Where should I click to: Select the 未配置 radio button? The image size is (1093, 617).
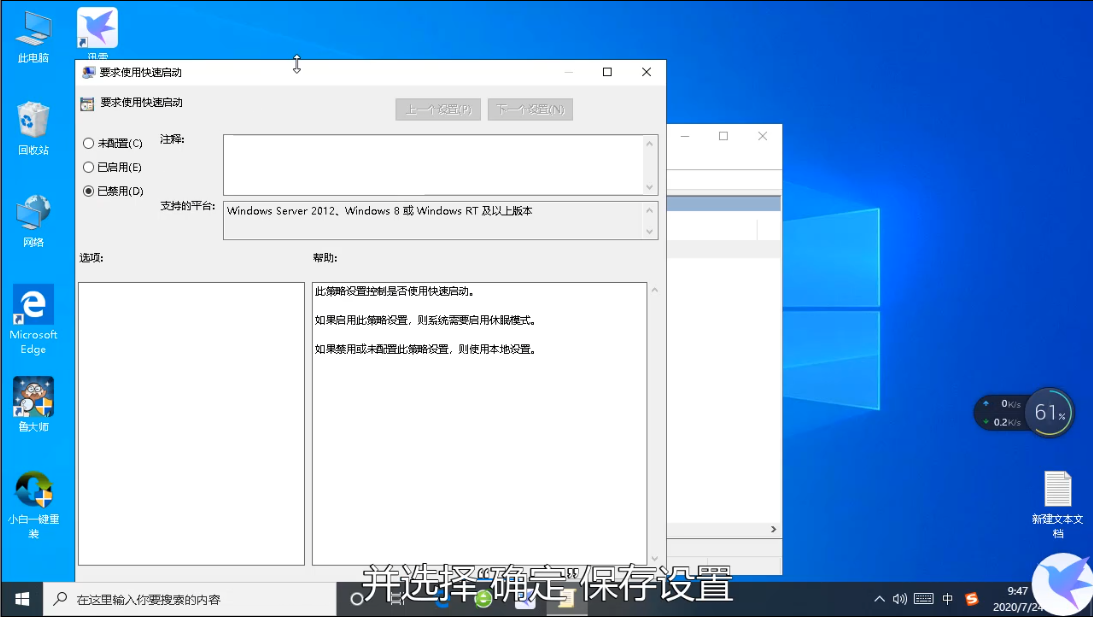click(x=90, y=142)
